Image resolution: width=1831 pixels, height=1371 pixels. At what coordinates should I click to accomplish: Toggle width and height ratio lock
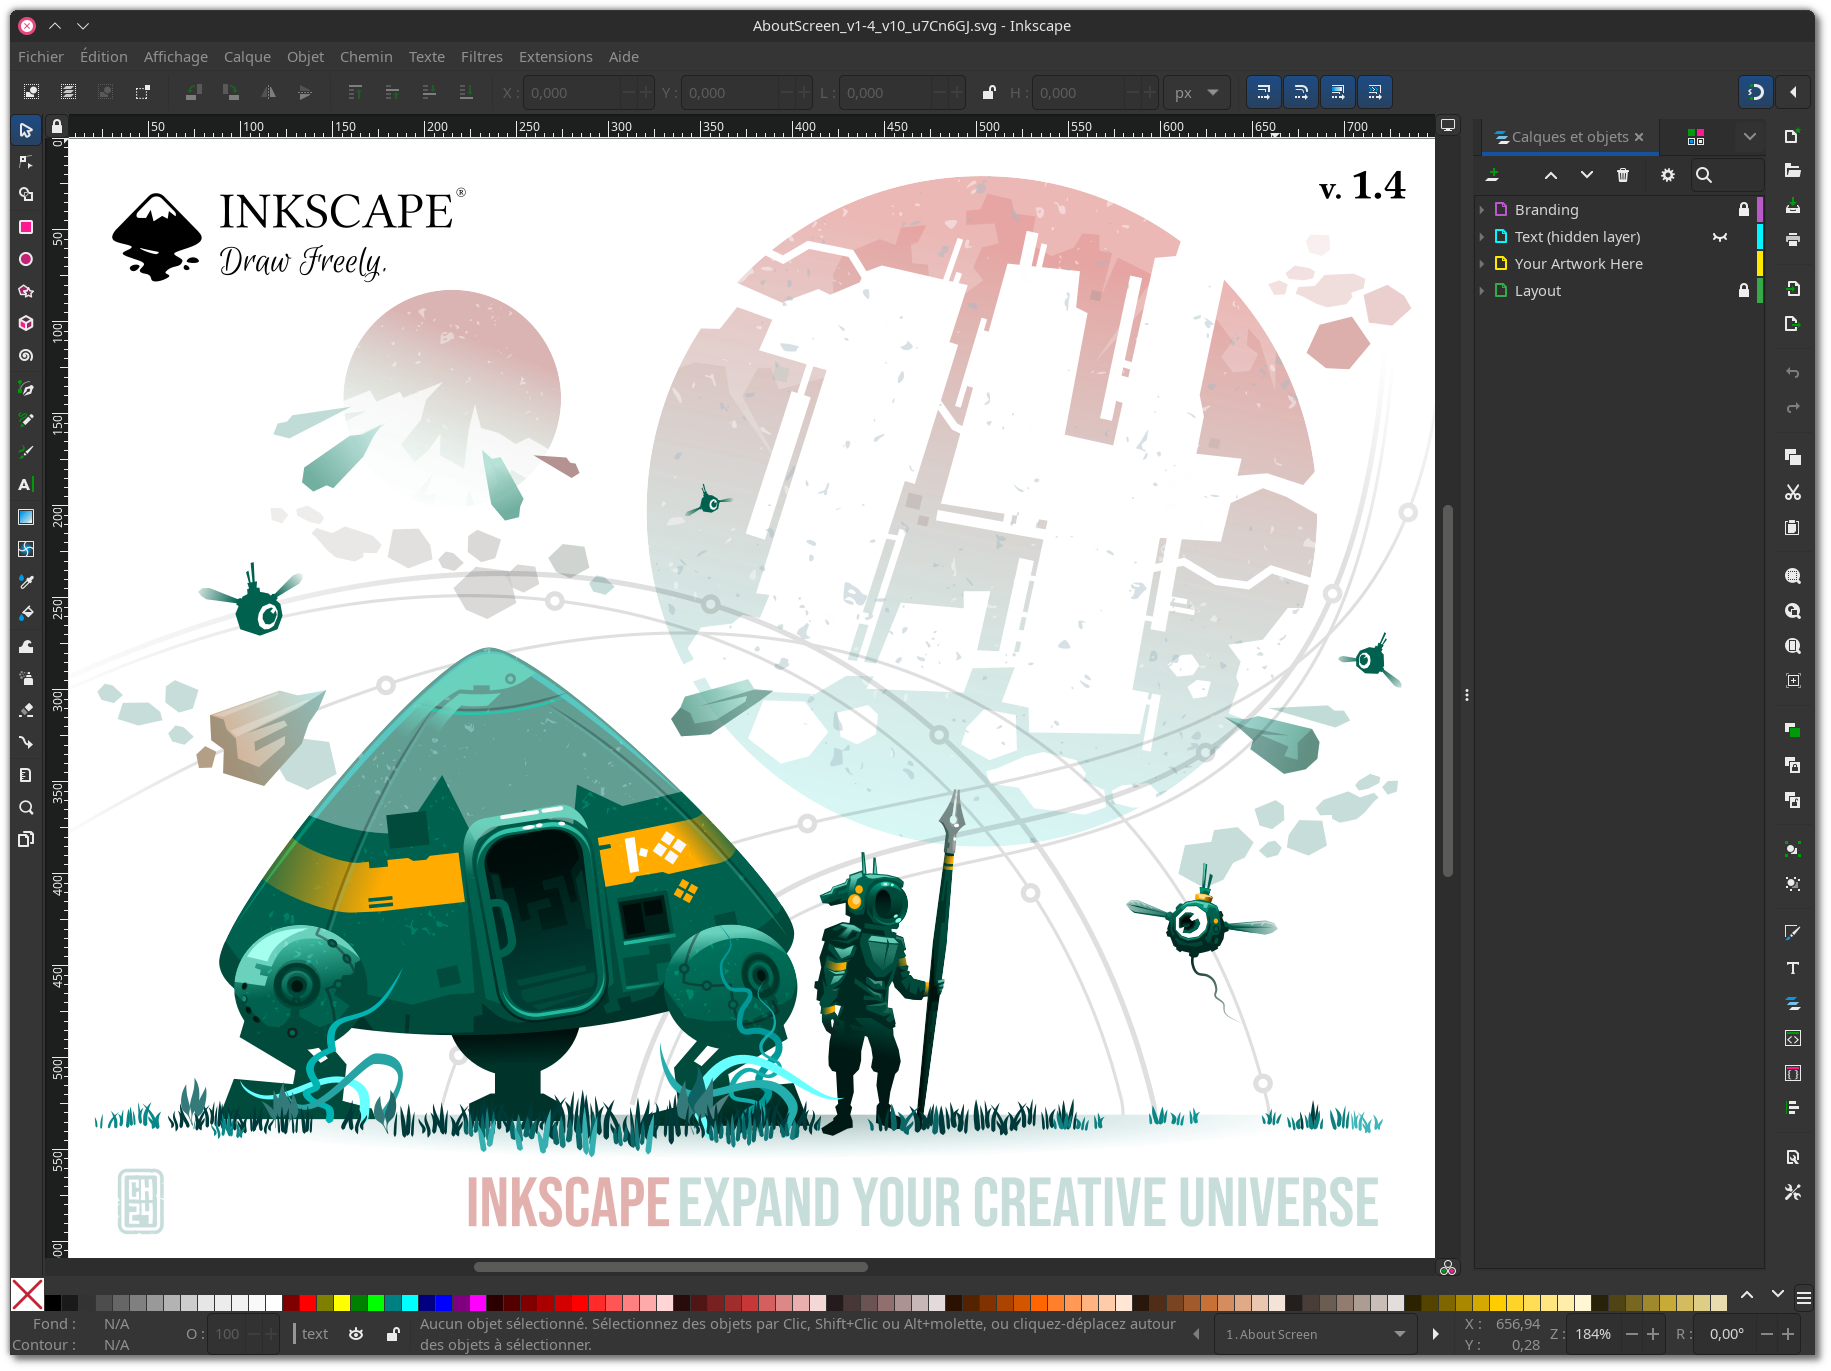coord(989,92)
